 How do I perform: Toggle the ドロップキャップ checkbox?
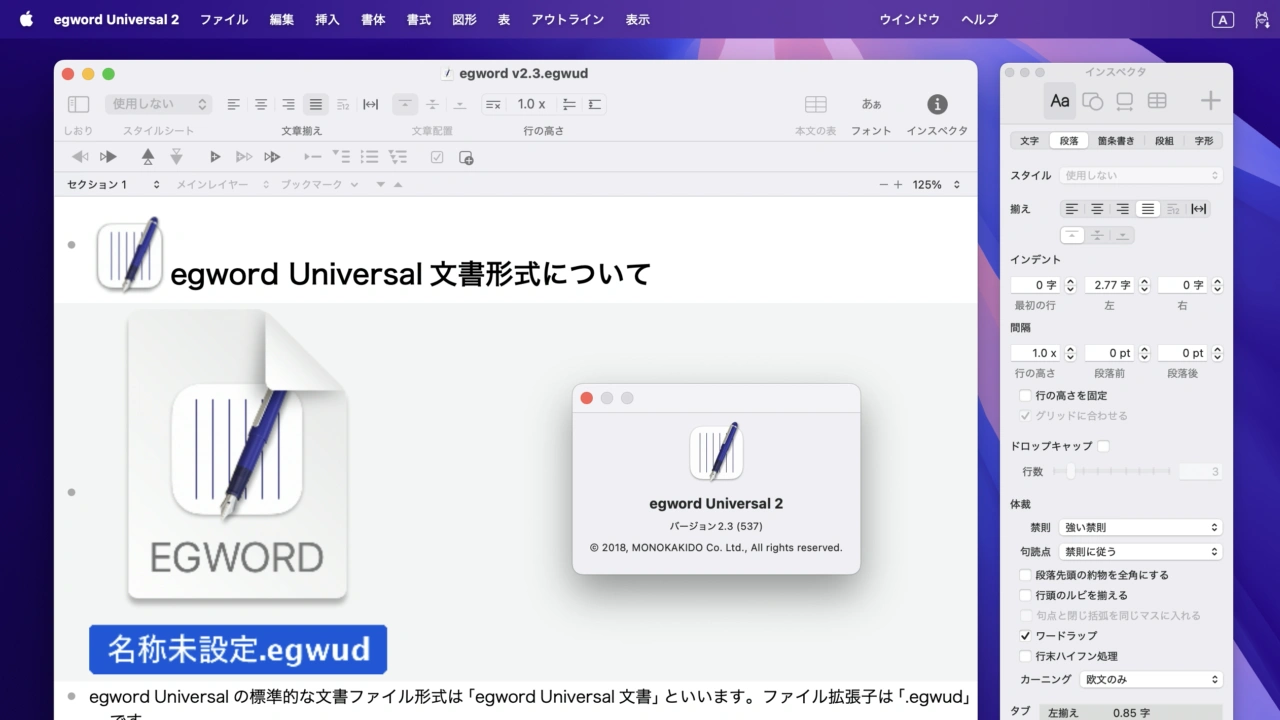click(1103, 446)
